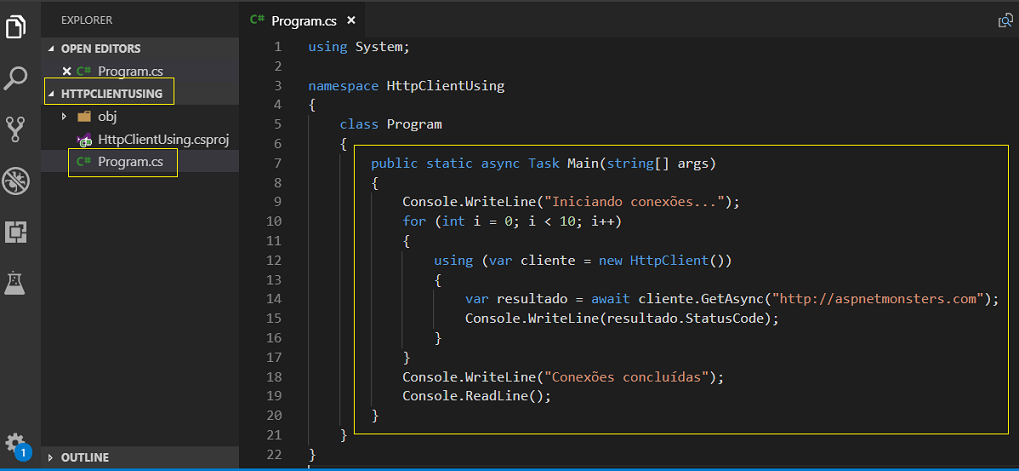
Task: Click the "Iniciando conexões..." WriteLine statement
Action: click(x=571, y=201)
